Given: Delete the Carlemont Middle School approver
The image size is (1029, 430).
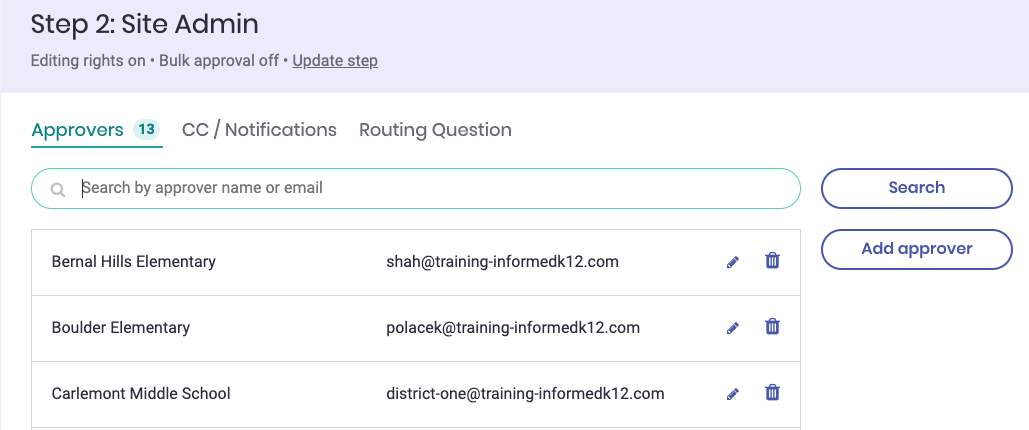Looking at the screenshot, I should tap(772, 393).
